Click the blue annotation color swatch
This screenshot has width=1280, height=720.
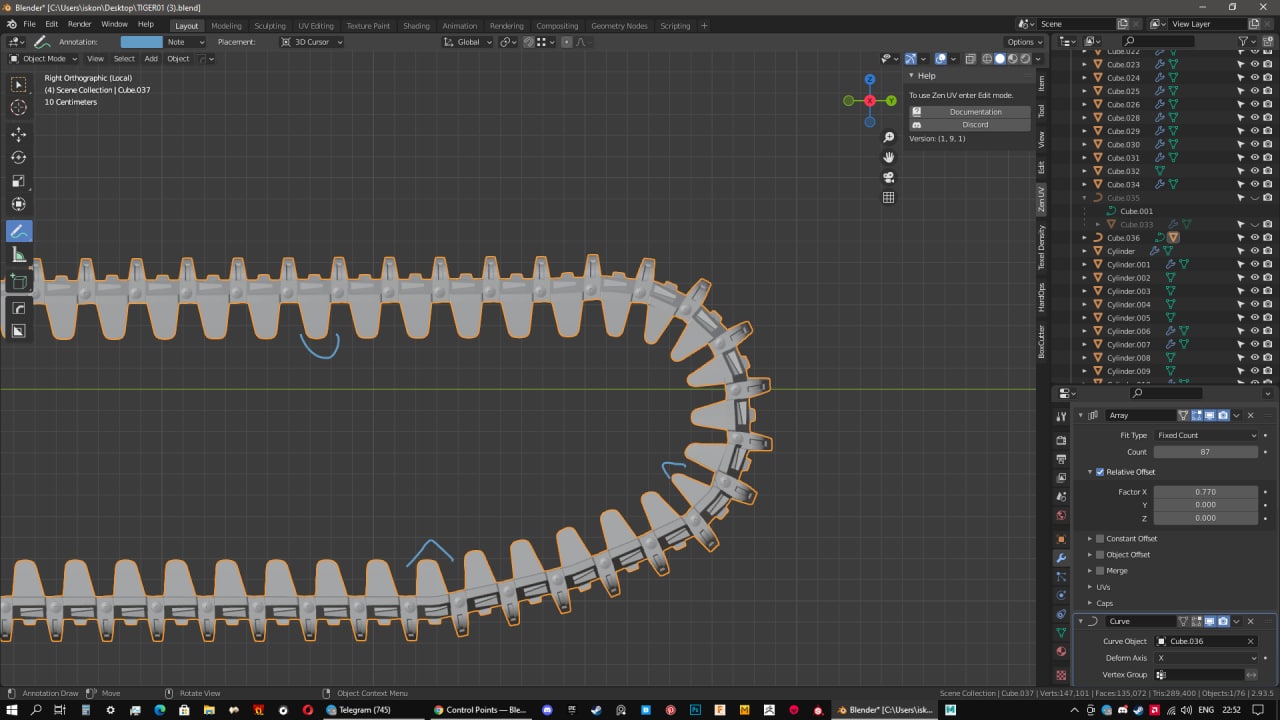pyautogui.click(x=141, y=42)
